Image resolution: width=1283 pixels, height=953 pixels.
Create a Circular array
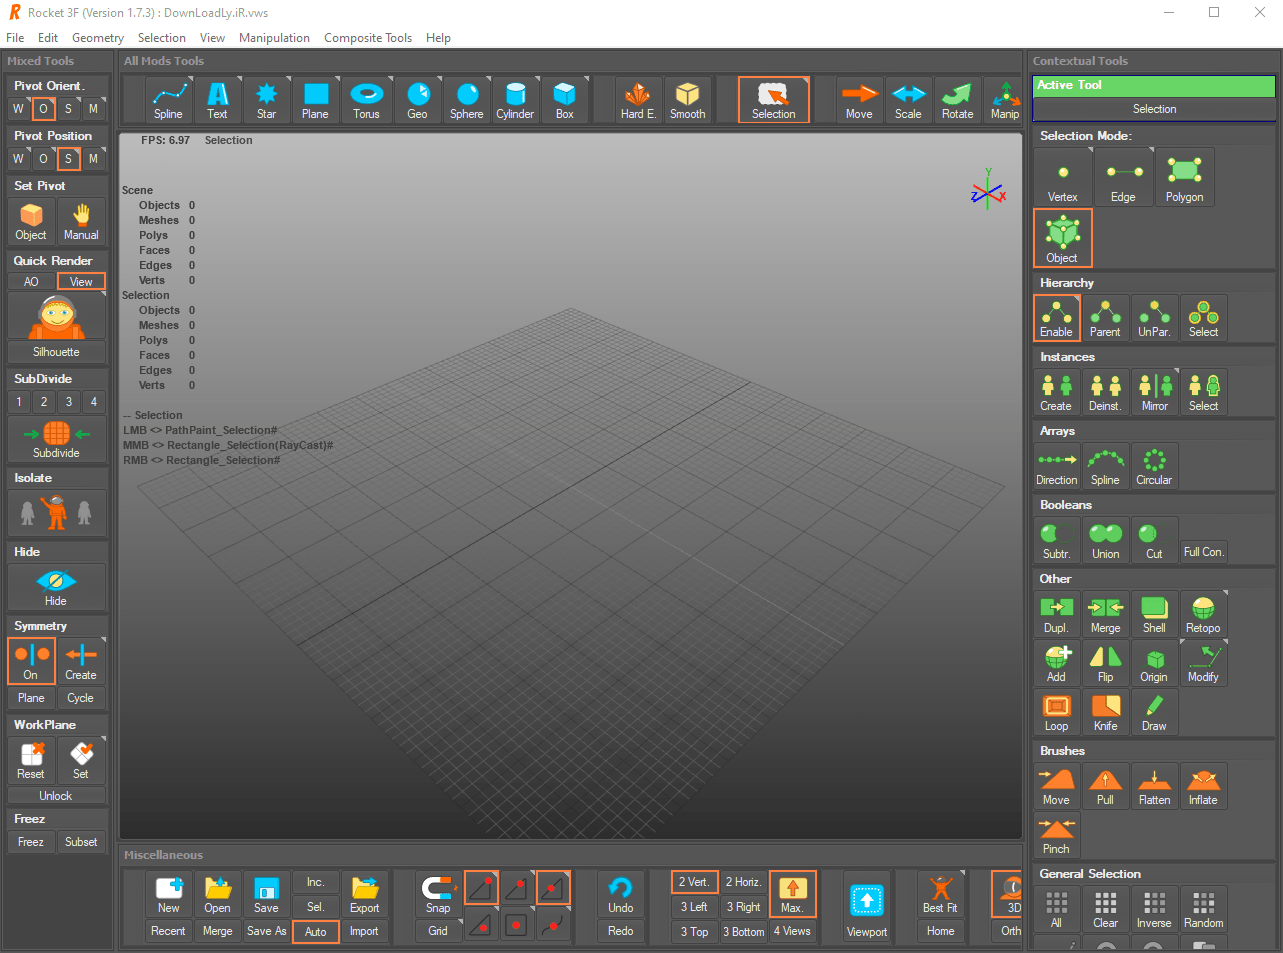(1154, 466)
